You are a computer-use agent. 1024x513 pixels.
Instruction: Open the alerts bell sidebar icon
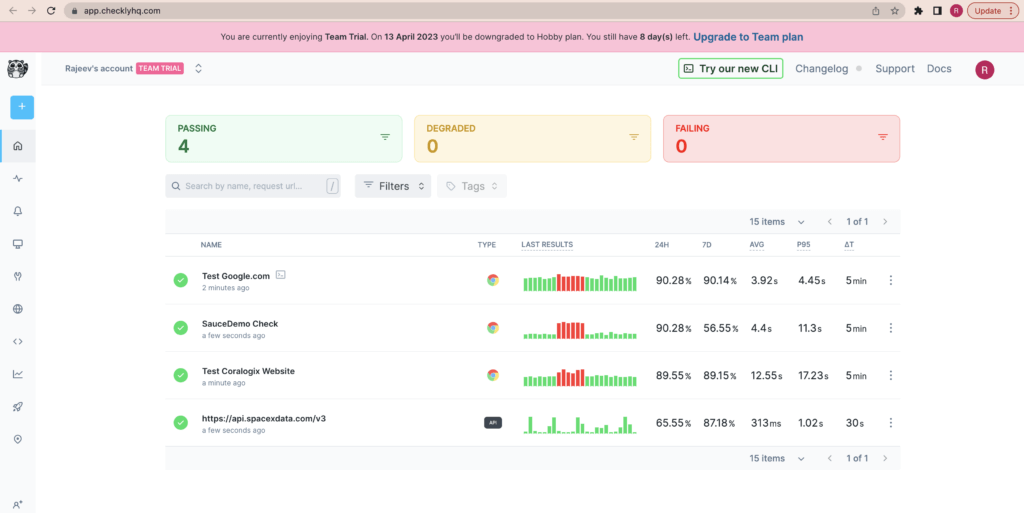tap(18, 211)
